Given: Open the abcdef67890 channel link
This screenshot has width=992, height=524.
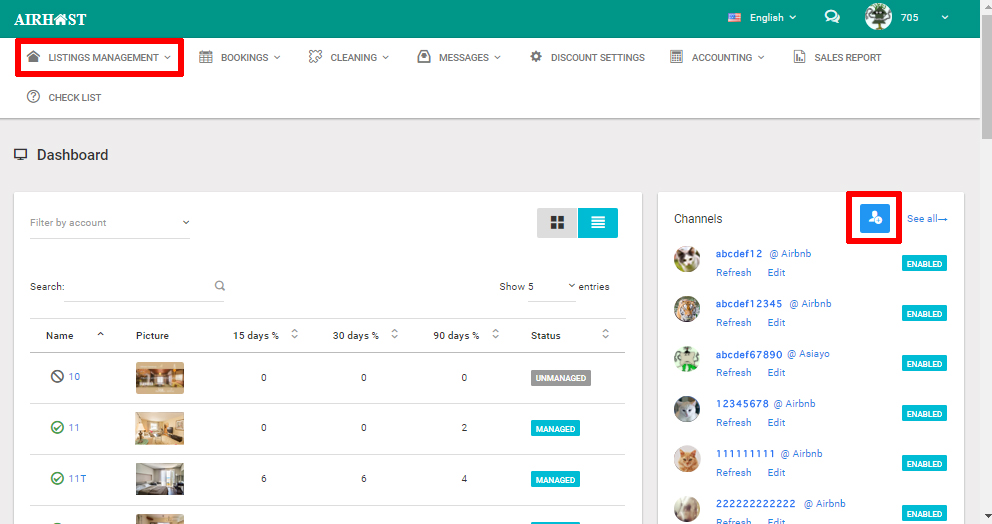Looking at the screenshot, I should pos(749,354).
